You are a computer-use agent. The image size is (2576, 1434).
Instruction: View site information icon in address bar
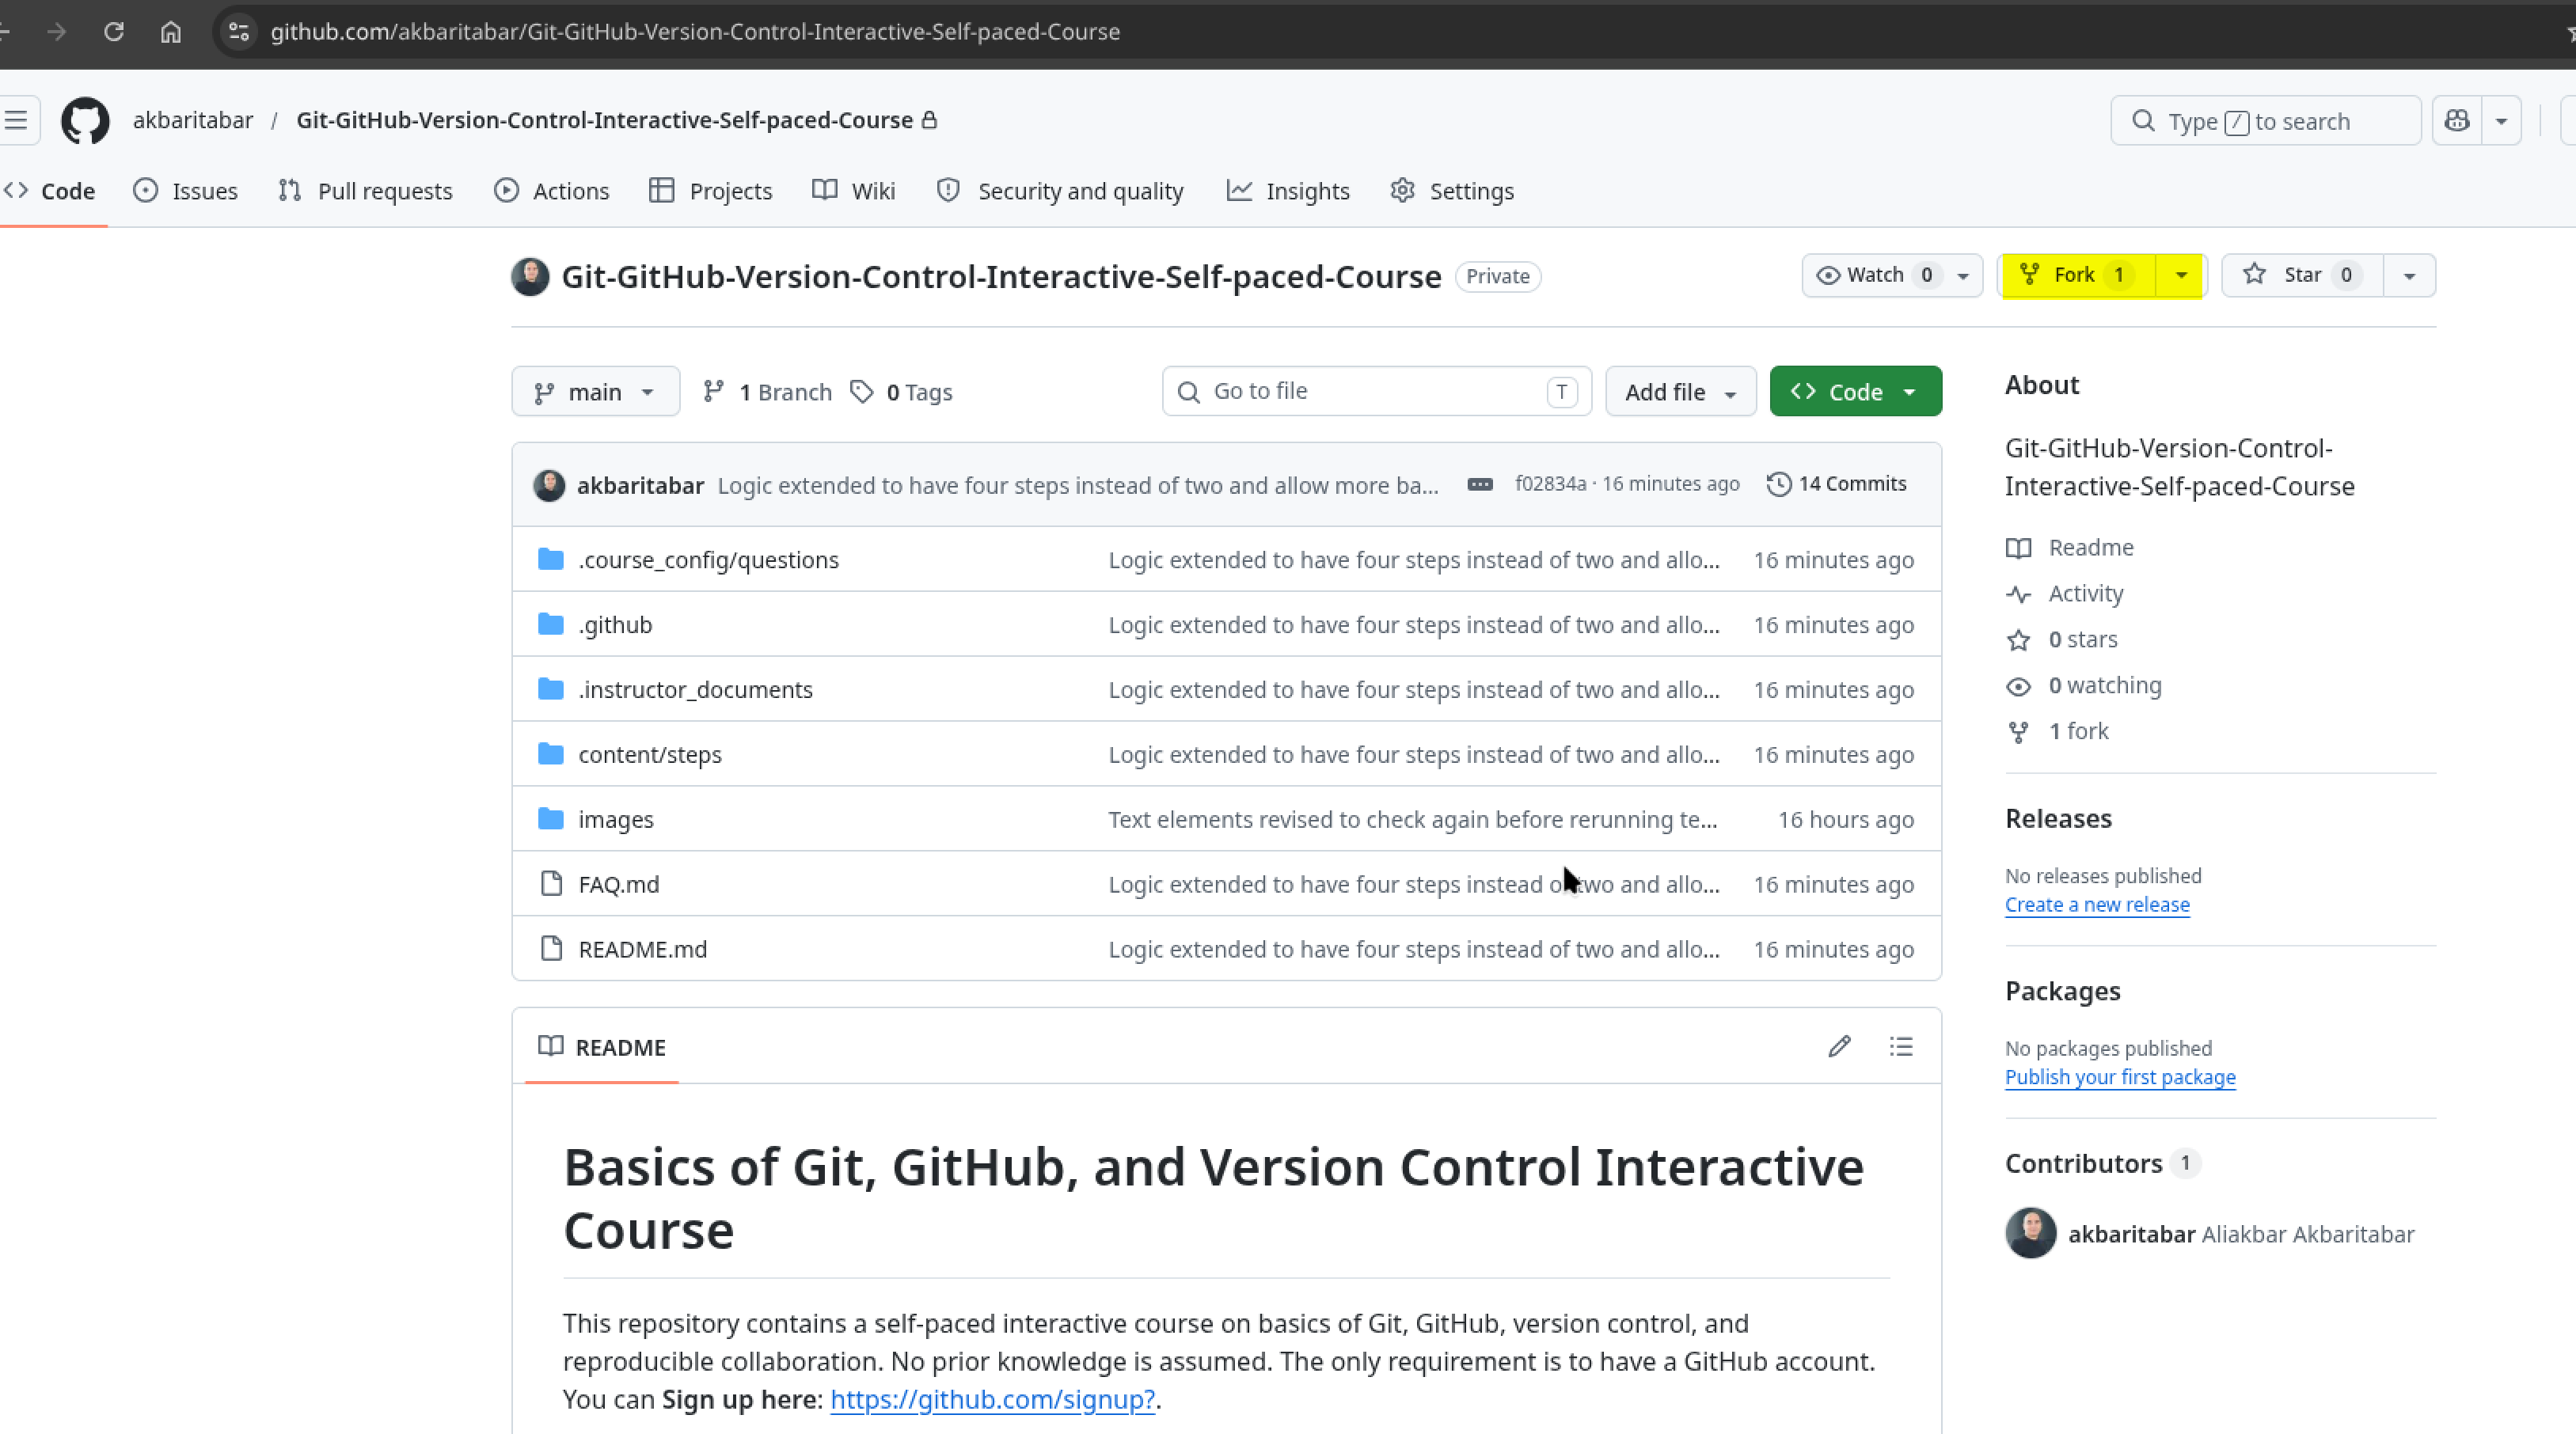(238, 32)
